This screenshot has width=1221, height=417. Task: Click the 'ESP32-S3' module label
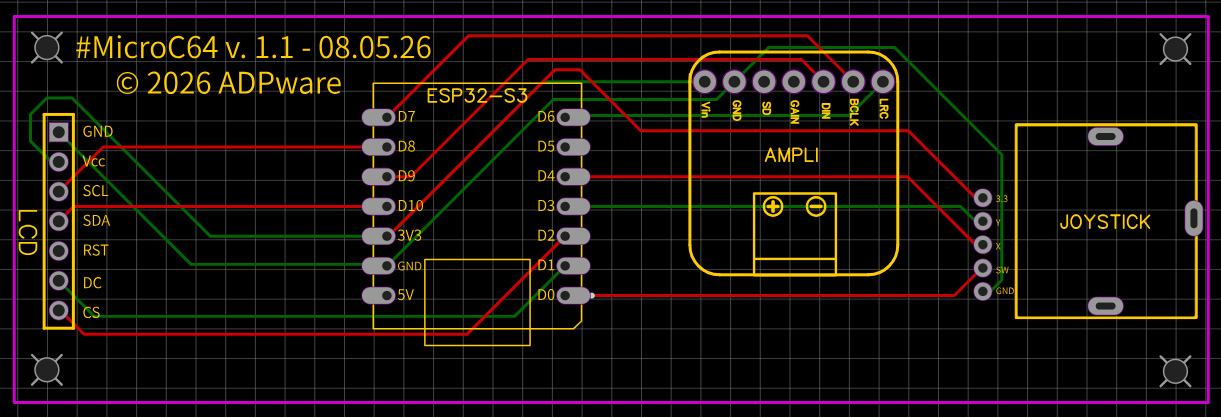(476, 96)
